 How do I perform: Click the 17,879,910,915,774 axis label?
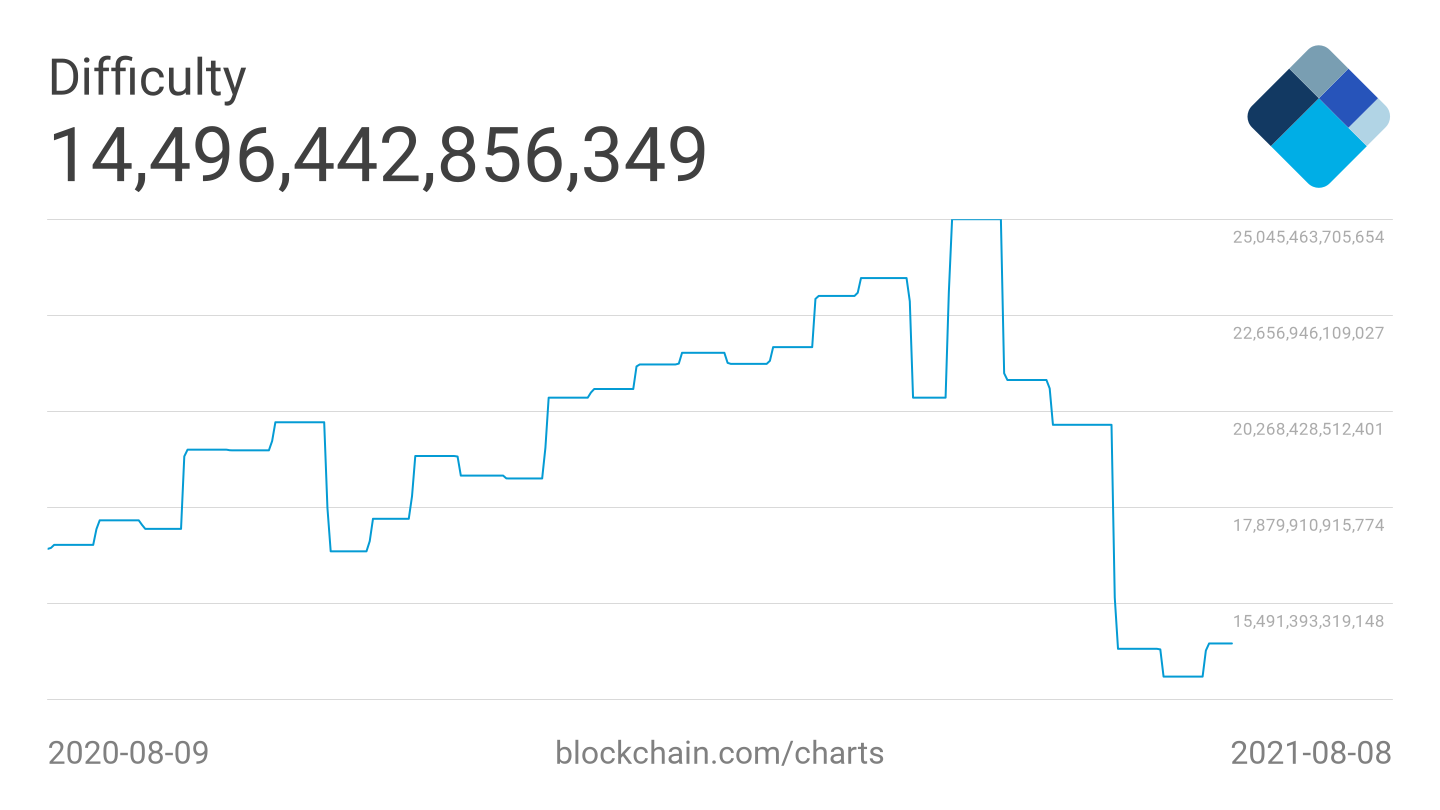tap(1308, 525)
